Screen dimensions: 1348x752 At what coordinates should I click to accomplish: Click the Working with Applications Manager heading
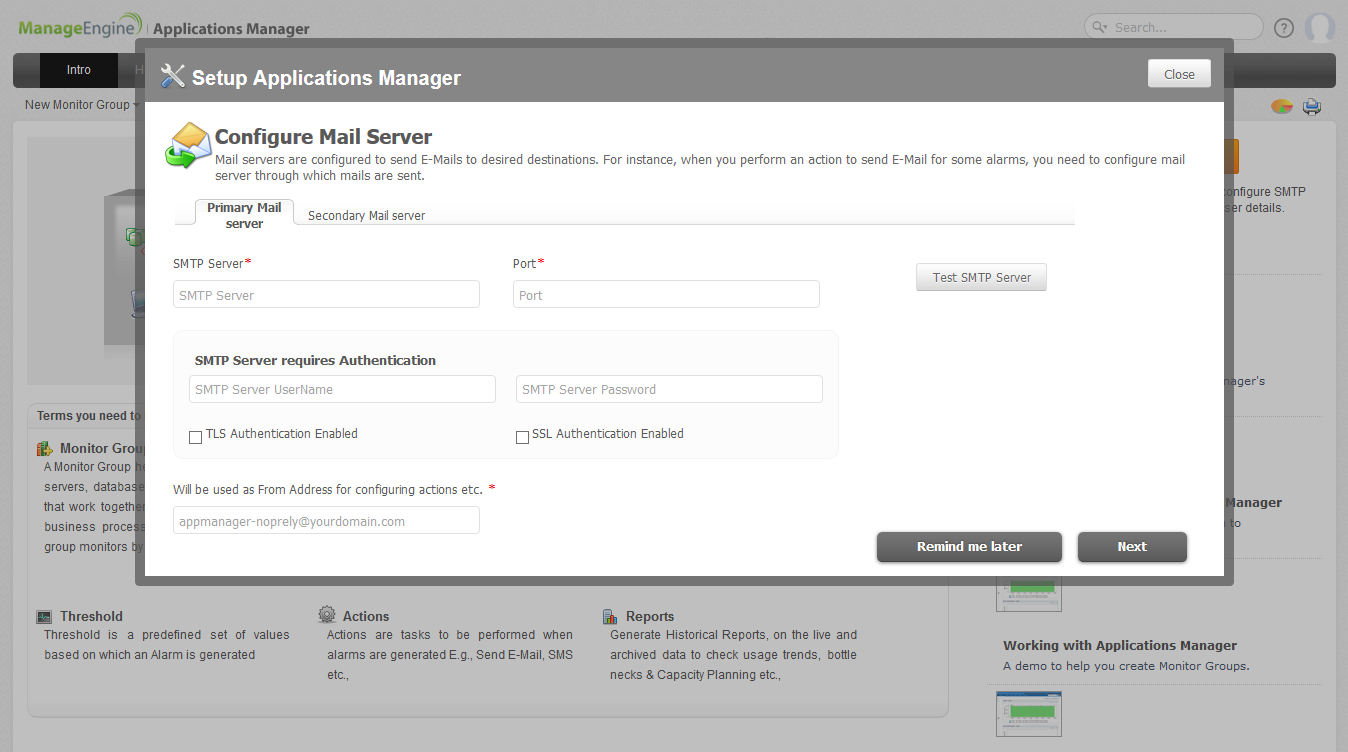tap(1120, 646)
